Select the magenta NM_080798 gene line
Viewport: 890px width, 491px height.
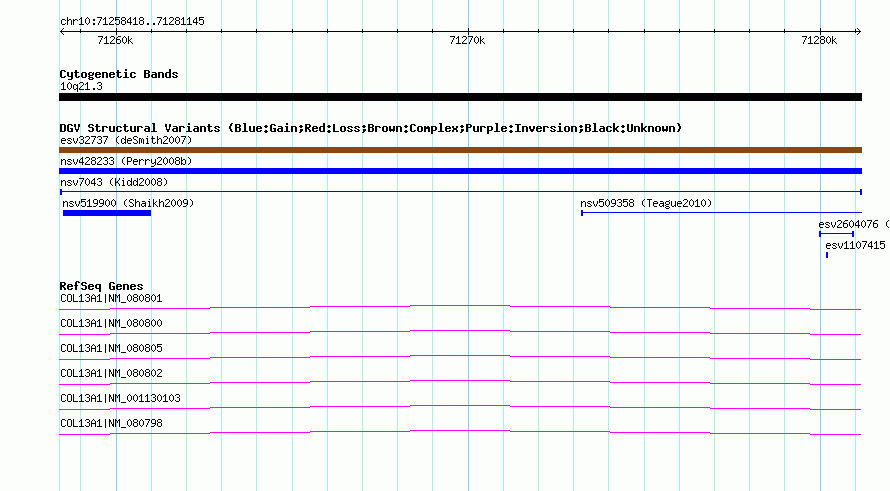460,433
